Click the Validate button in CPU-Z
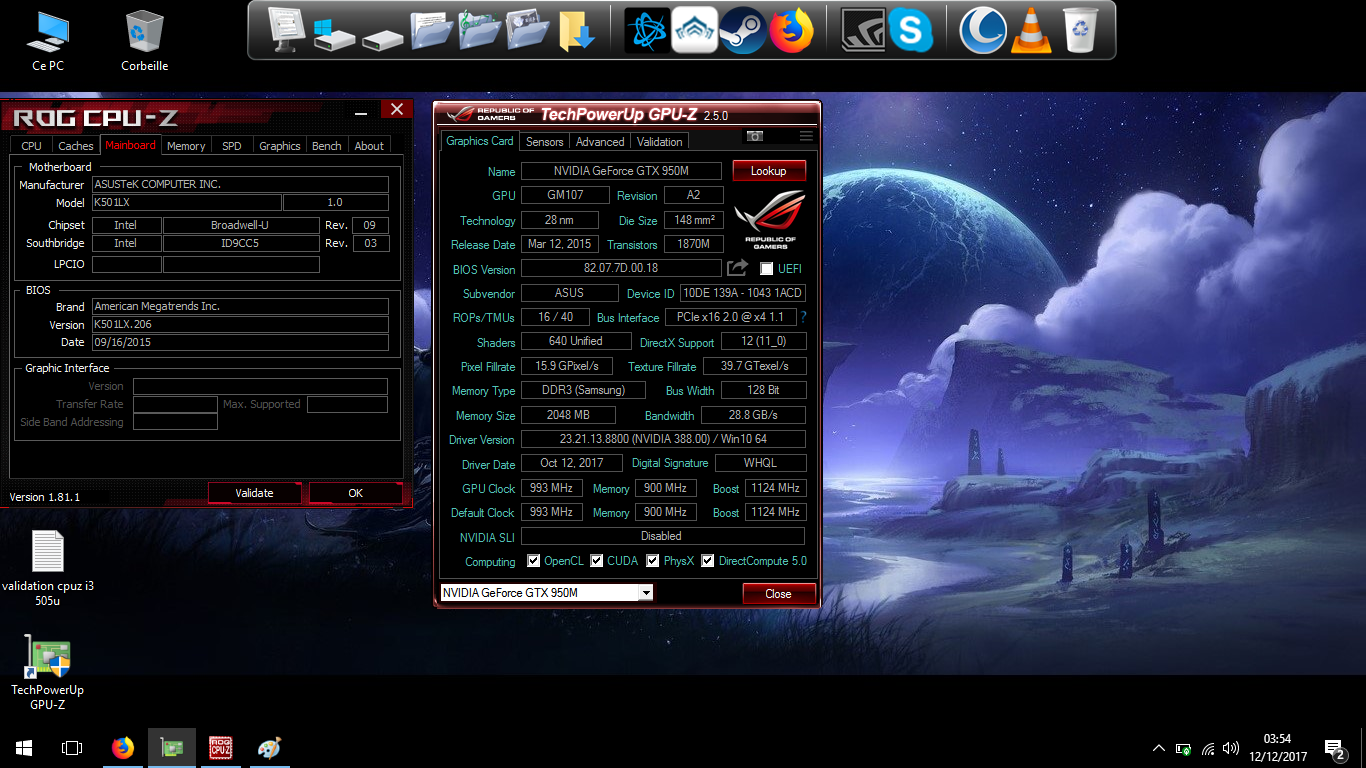 pos(254,493)
